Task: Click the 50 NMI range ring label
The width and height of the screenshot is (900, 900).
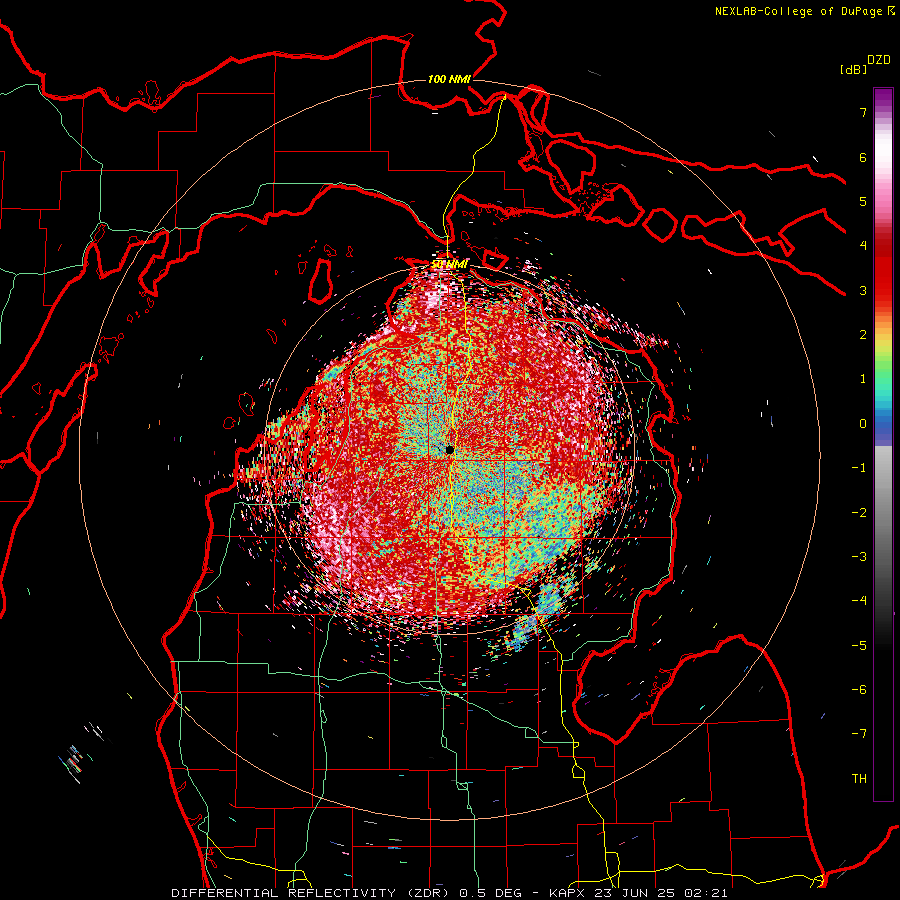Action: tap(449, 264)
